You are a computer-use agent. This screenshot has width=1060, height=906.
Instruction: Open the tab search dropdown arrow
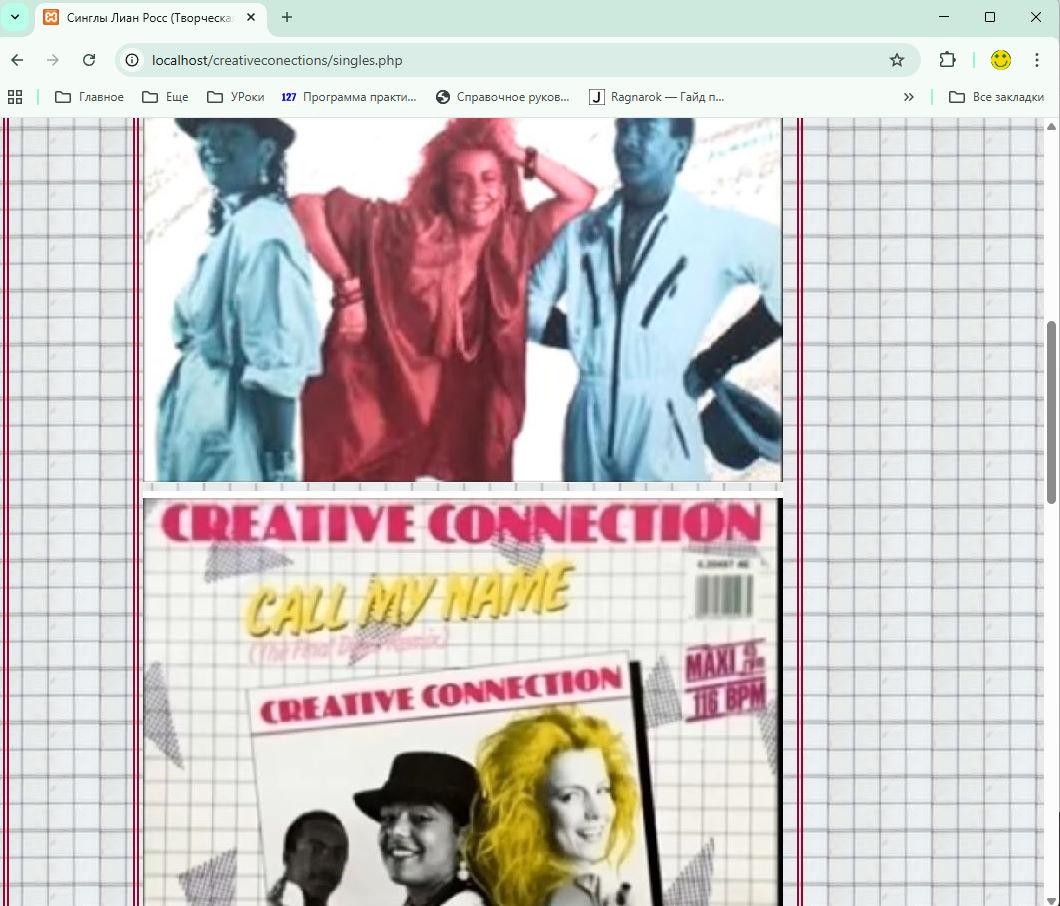(x=15, y=18)
